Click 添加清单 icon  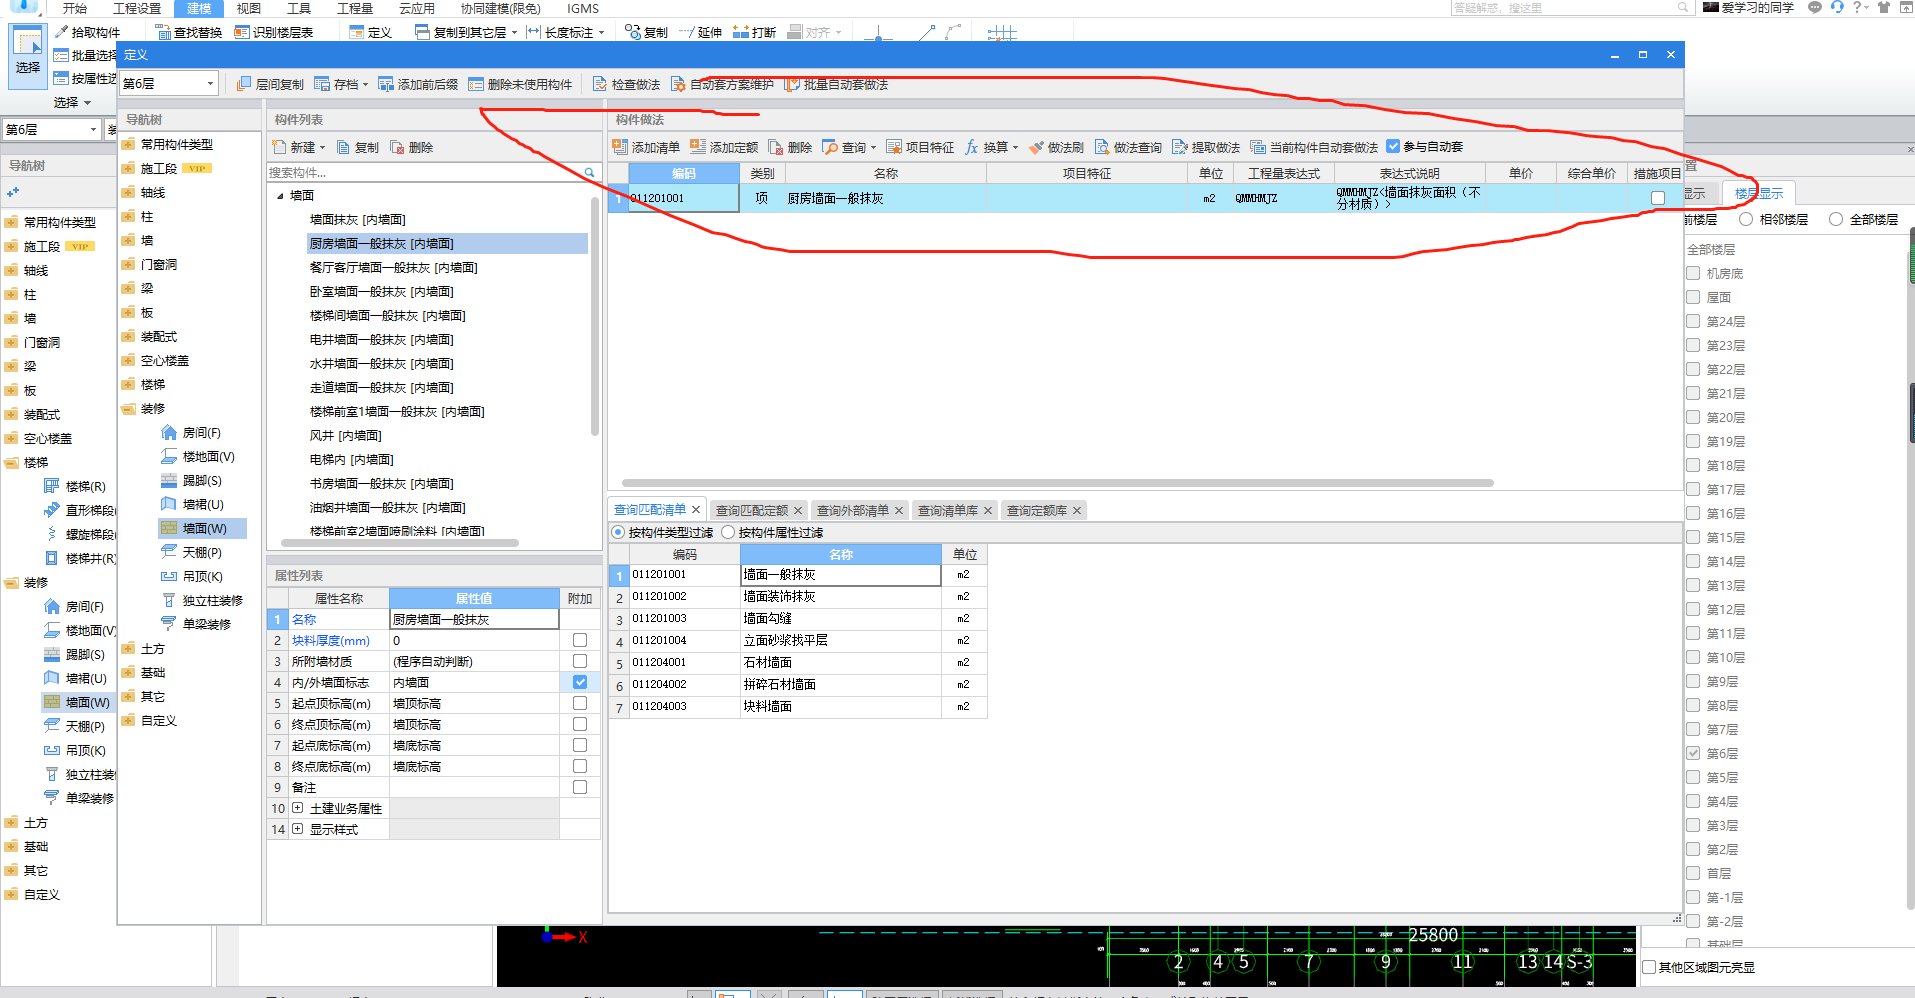[620, 147]
